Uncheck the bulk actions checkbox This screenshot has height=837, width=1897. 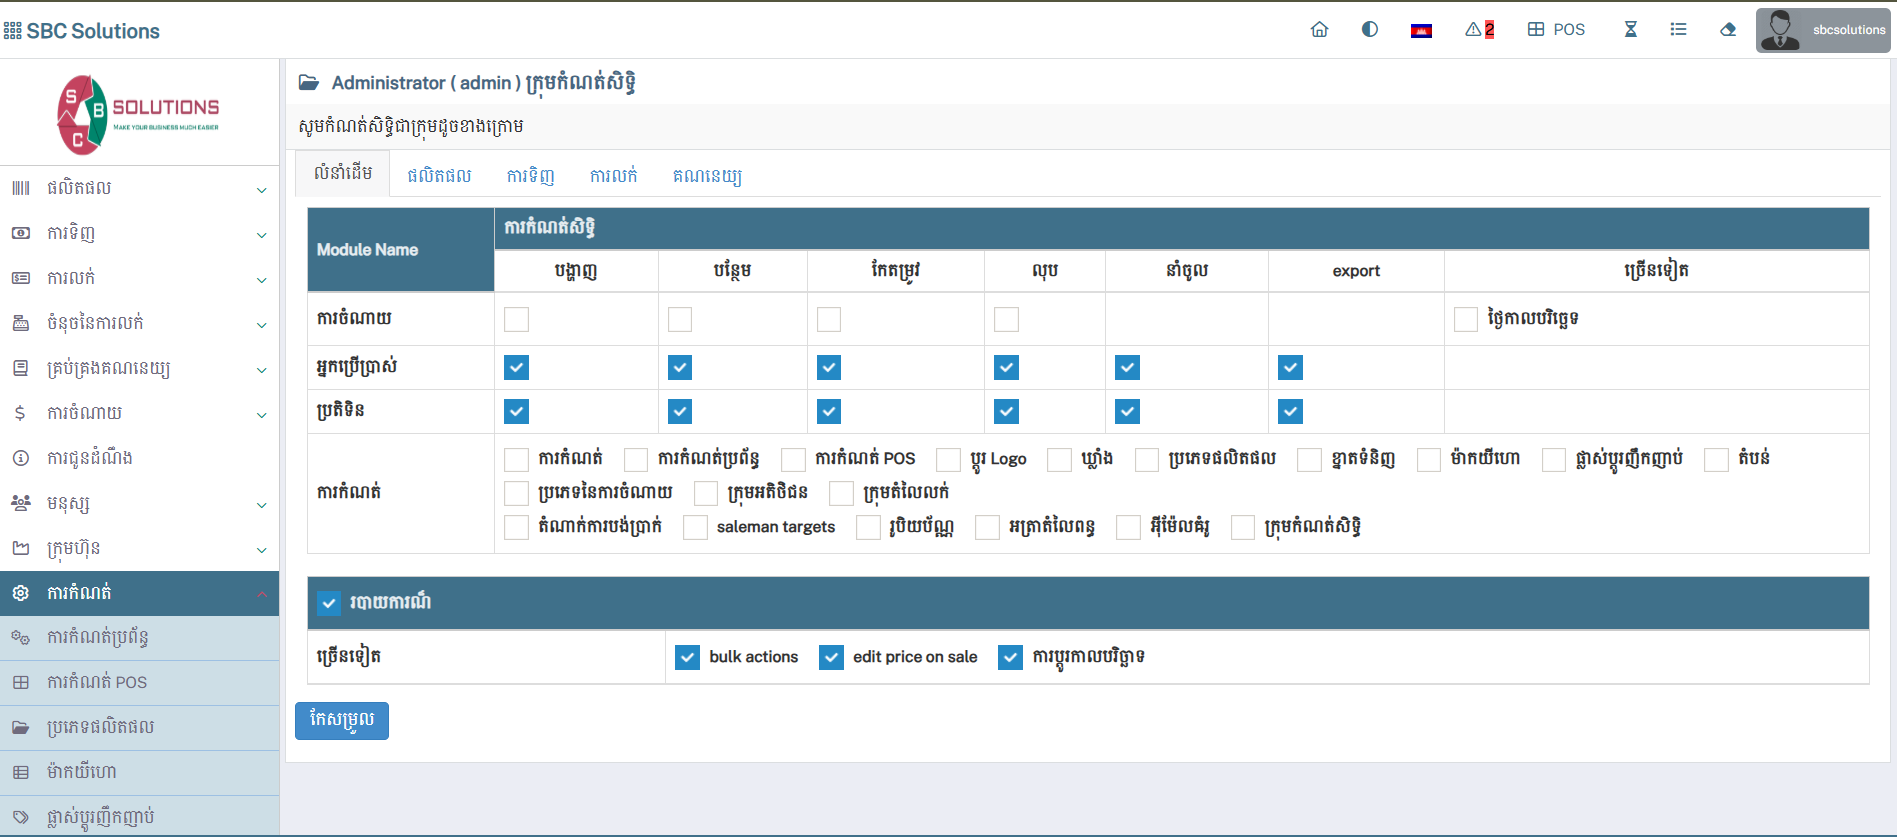tap(688, 657)
